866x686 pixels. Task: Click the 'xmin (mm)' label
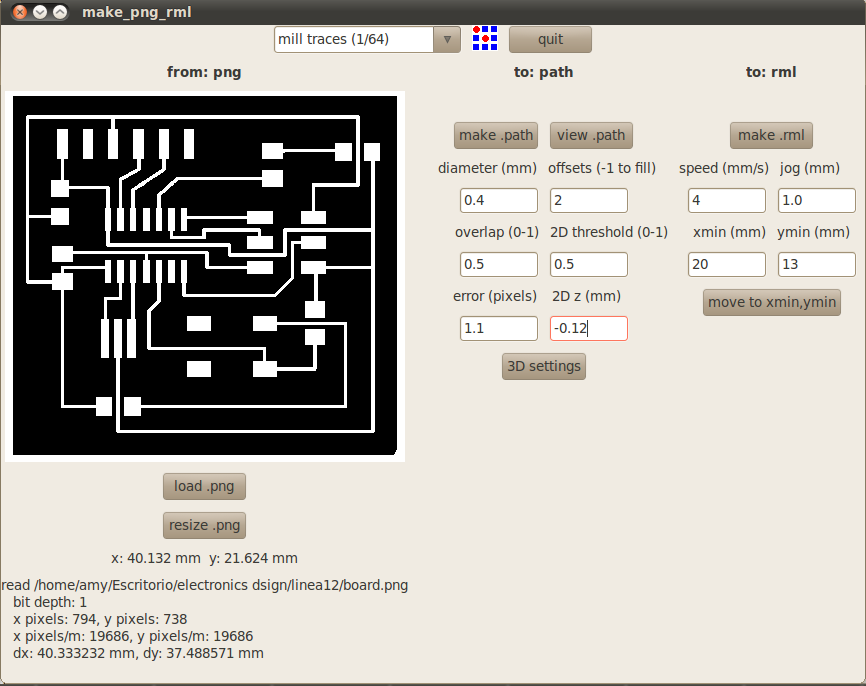pyautogui.click(x=729, y=232)
